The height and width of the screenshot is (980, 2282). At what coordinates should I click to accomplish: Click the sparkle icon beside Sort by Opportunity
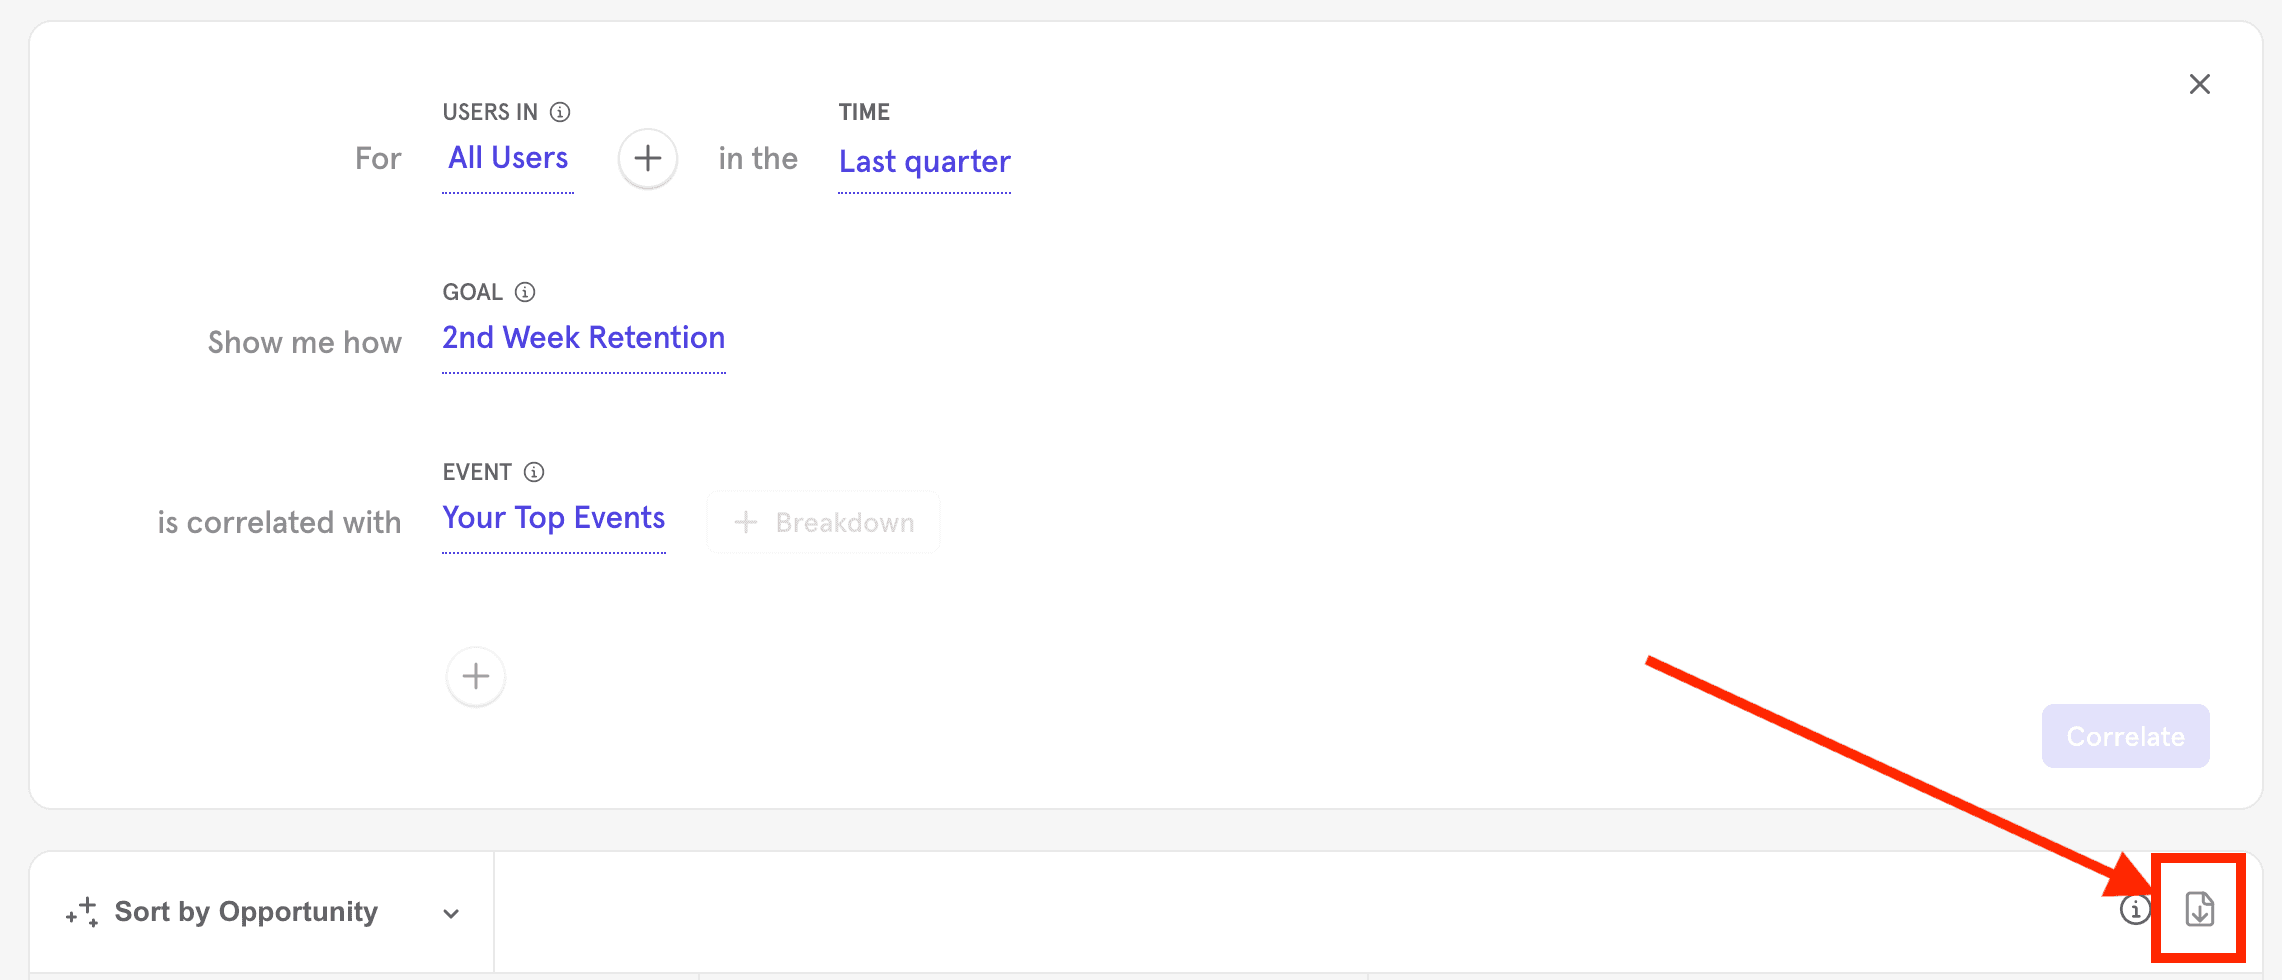click(x=82, y=912)
